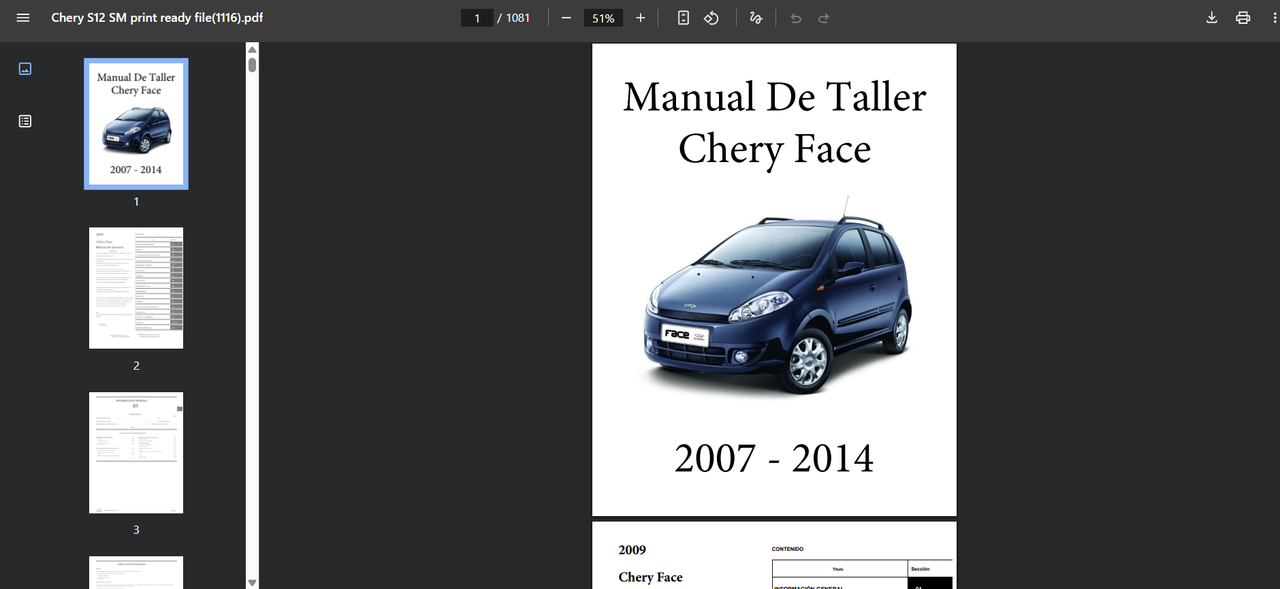
Task: Click the thumbnail label "1"
Action: coord(136,202)
